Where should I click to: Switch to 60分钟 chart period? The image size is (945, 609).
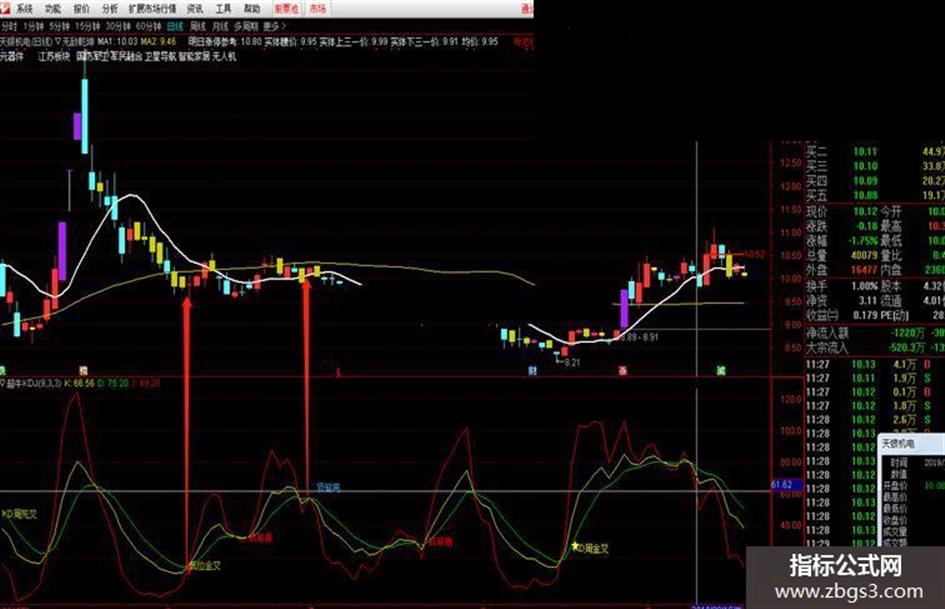pyautogui.click(x=149, y=26)
